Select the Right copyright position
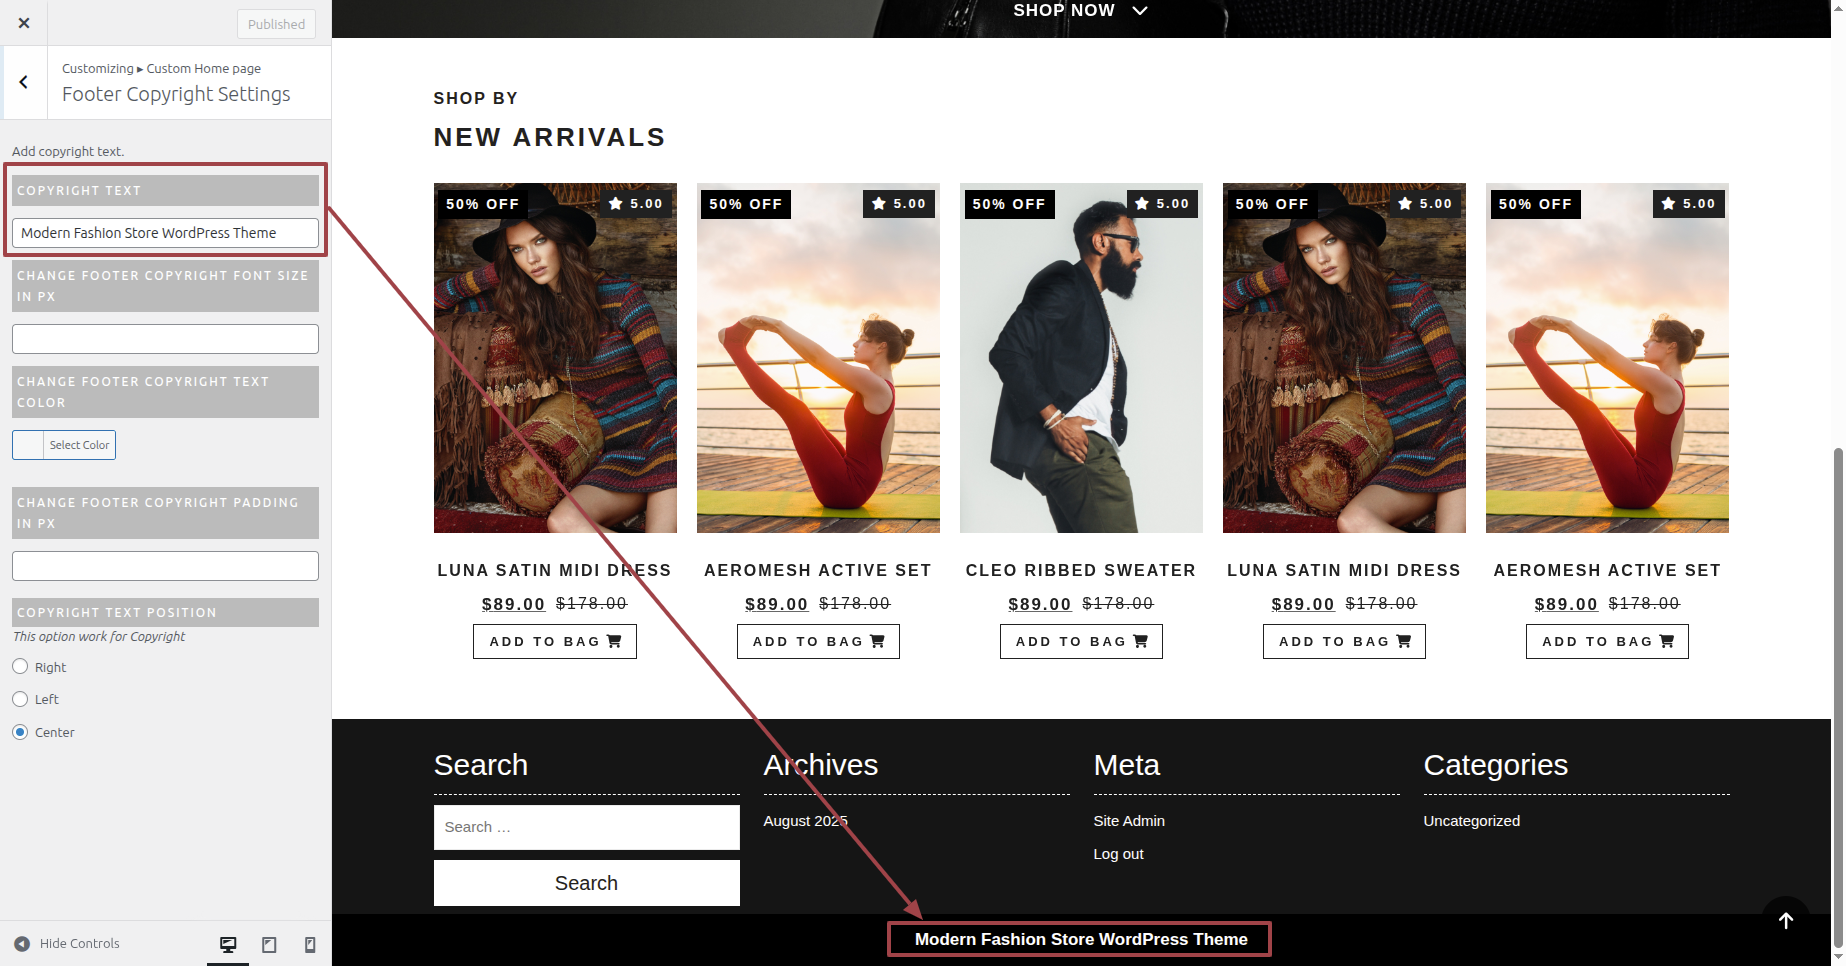The height and width of the screenshot is (966, 1846). [20, 667]
